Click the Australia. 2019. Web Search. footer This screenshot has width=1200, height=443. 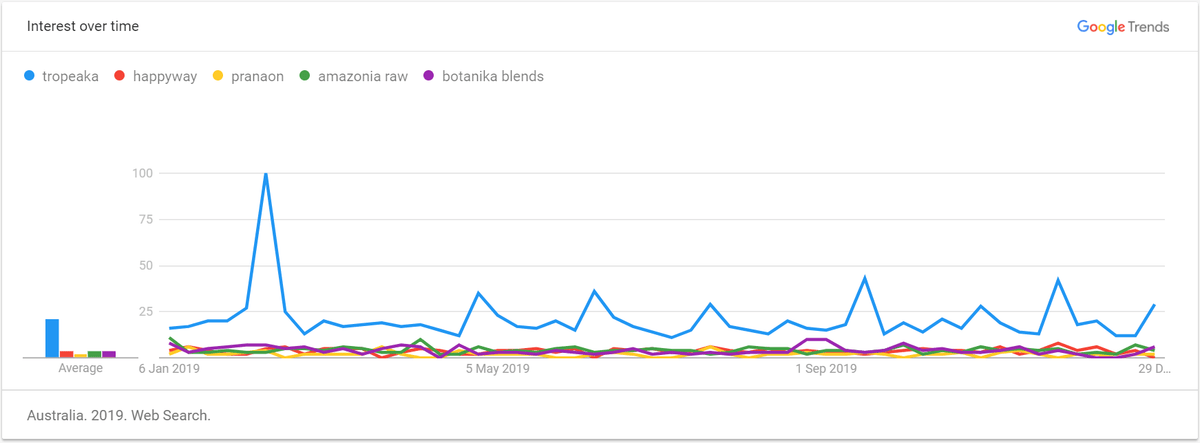118,414
